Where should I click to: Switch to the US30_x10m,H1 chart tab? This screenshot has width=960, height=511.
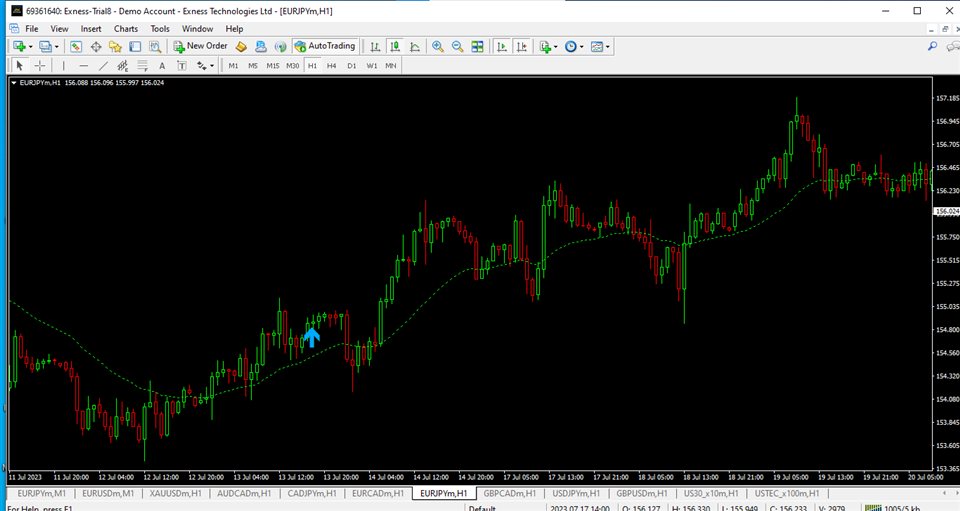[x=711, y=493]
